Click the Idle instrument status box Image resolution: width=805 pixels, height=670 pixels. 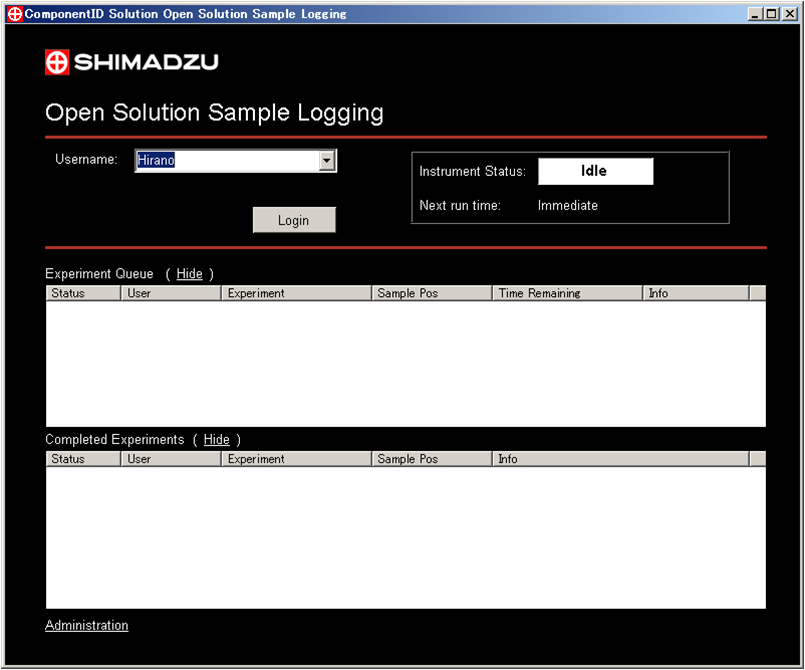(596, 171)
